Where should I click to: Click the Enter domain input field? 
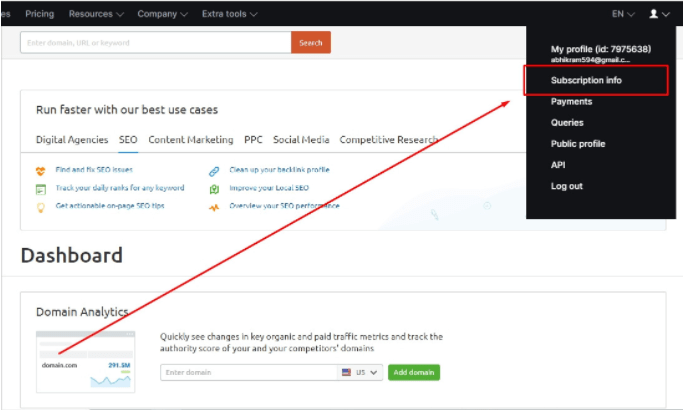tap(249, 372)
